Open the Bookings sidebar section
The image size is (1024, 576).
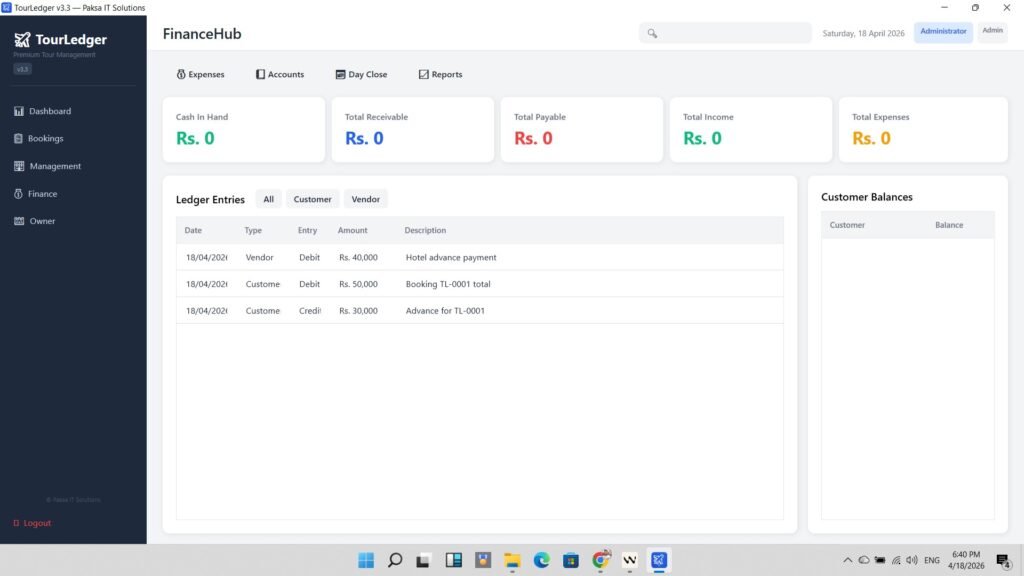43,138
